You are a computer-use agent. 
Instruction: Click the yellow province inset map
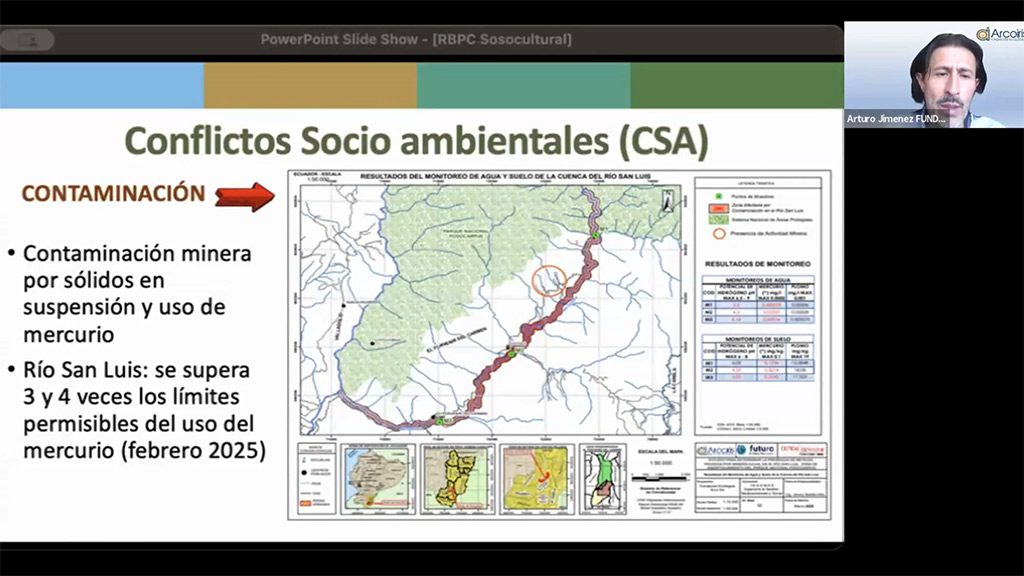[x=457, y=479]
